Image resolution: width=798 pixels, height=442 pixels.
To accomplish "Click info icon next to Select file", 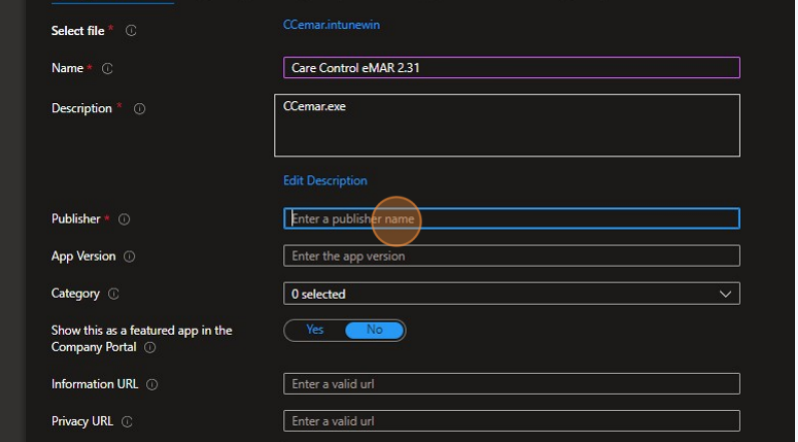I will pyautogui.click(x=131, y=31).
